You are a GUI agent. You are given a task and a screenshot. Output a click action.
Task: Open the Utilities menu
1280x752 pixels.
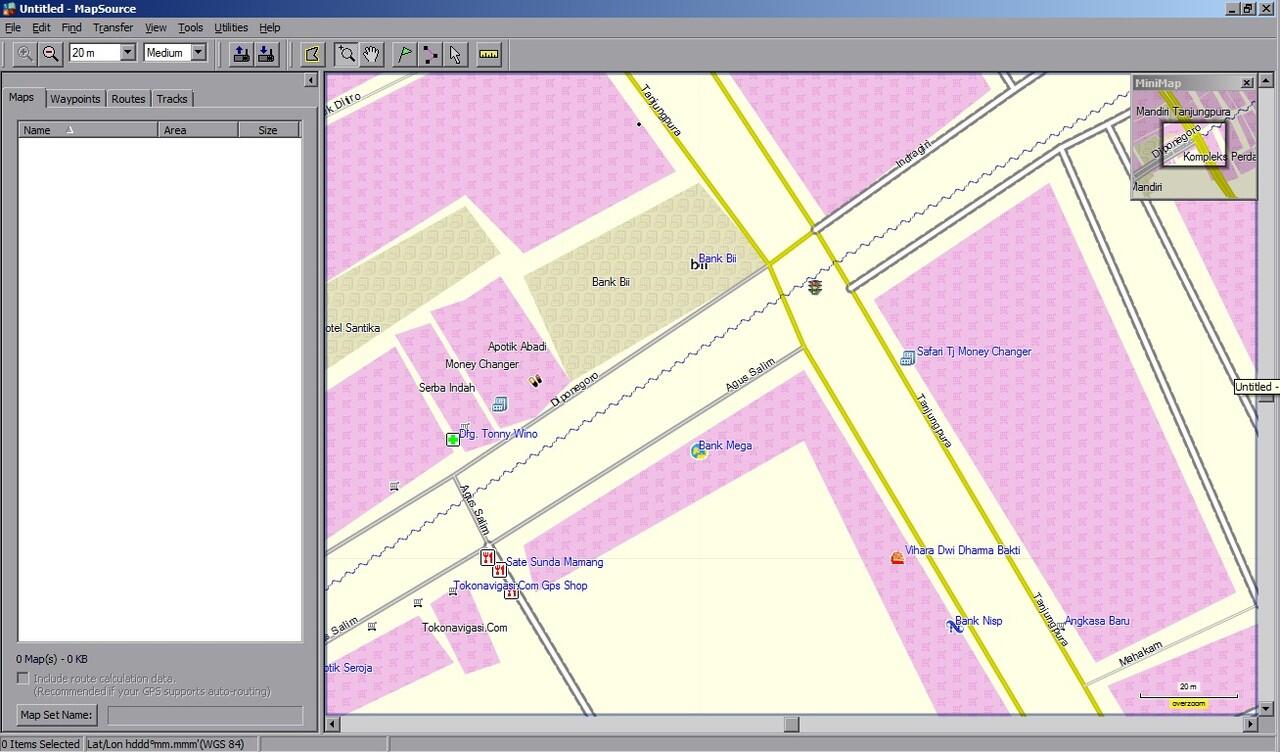point(231,28)
